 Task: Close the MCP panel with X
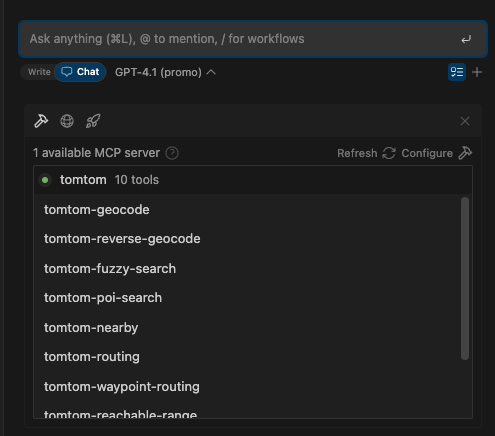point(465,121)
